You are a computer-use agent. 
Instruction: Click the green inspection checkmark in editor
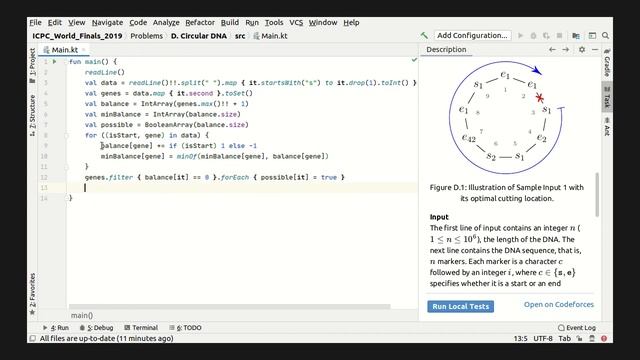click(414, 60)
